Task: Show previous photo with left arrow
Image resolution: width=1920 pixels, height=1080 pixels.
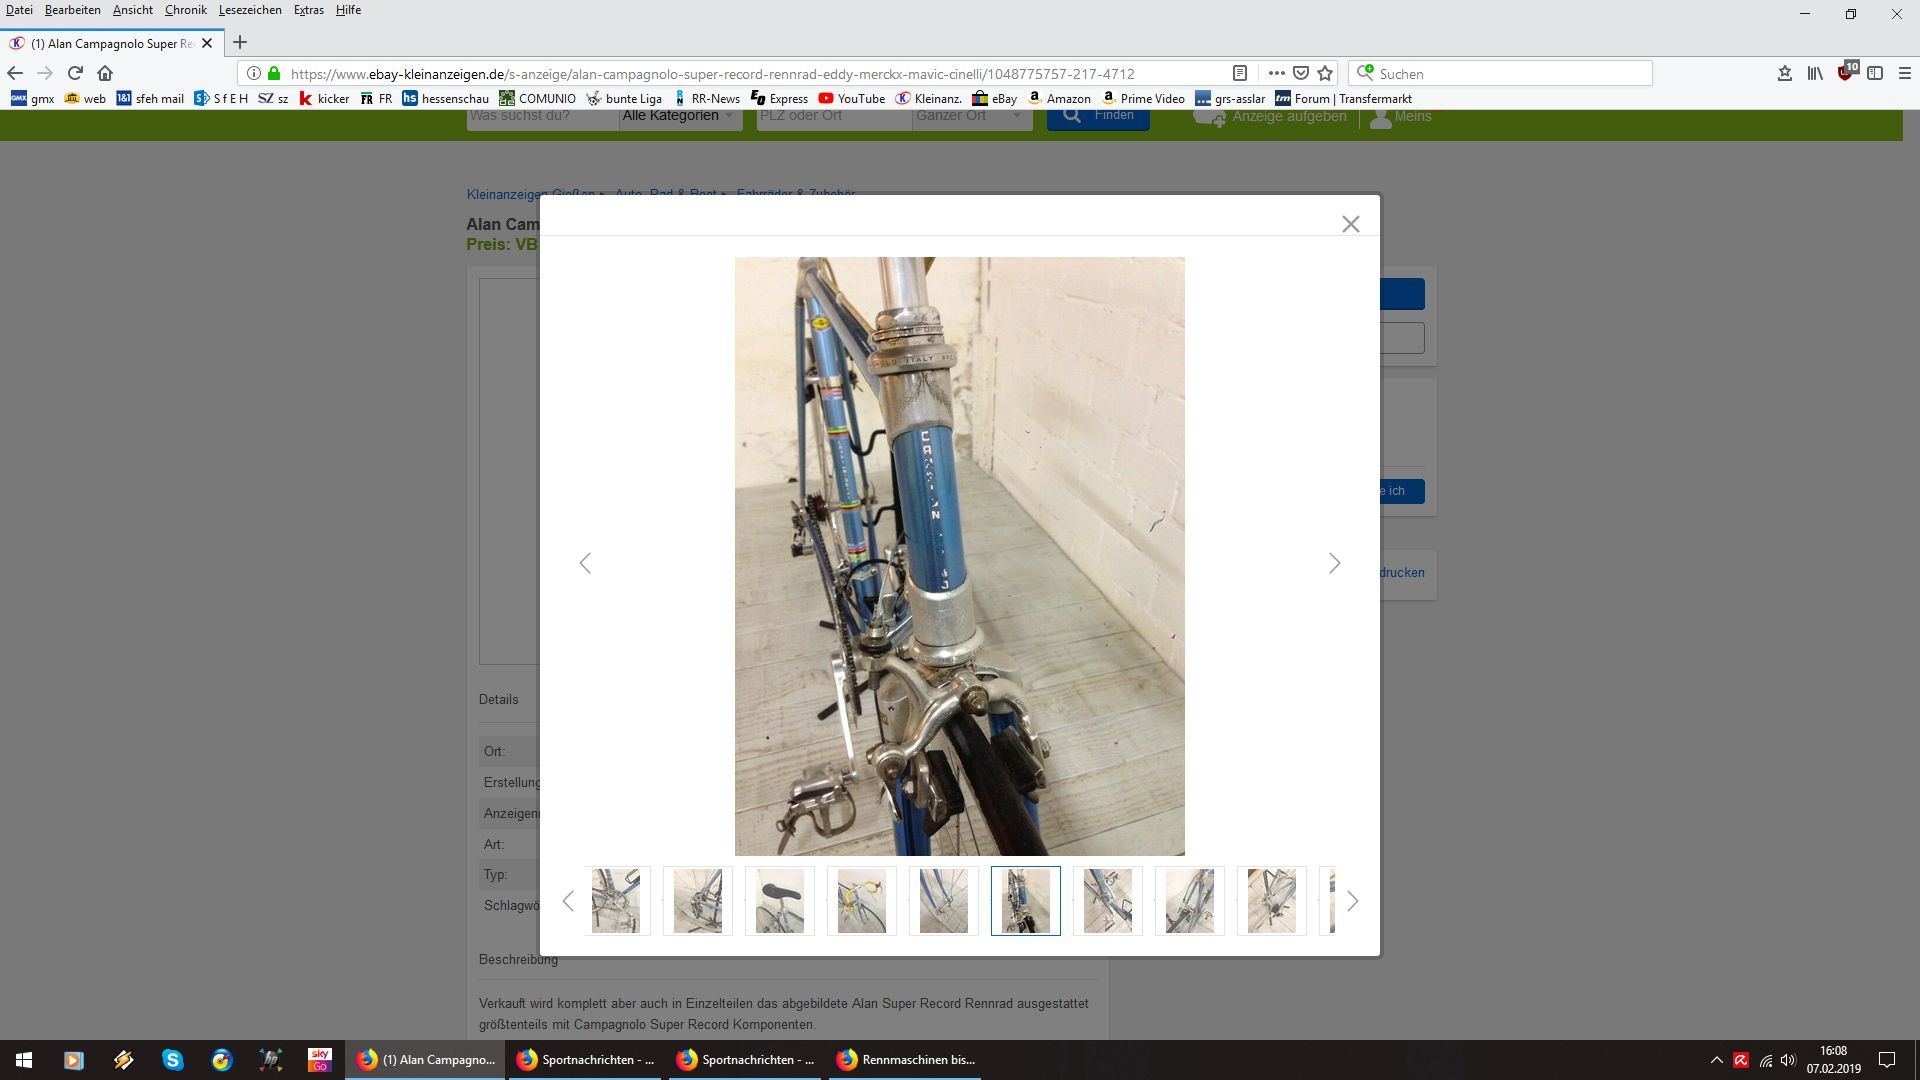Action: pos(585,563)
